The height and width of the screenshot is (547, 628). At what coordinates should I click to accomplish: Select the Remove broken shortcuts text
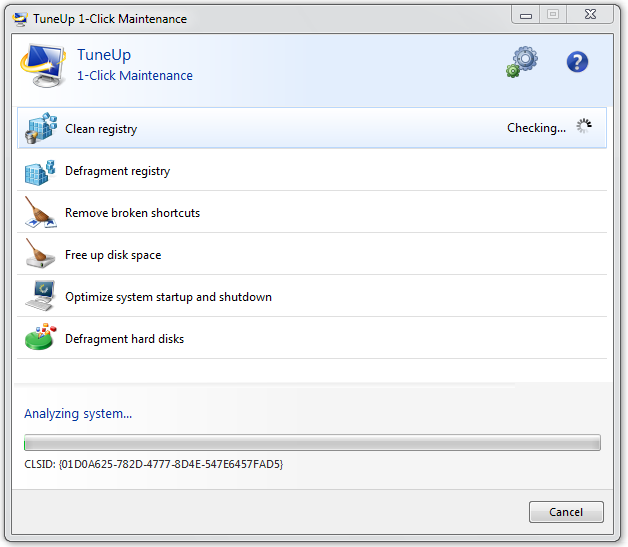(132, 213)
